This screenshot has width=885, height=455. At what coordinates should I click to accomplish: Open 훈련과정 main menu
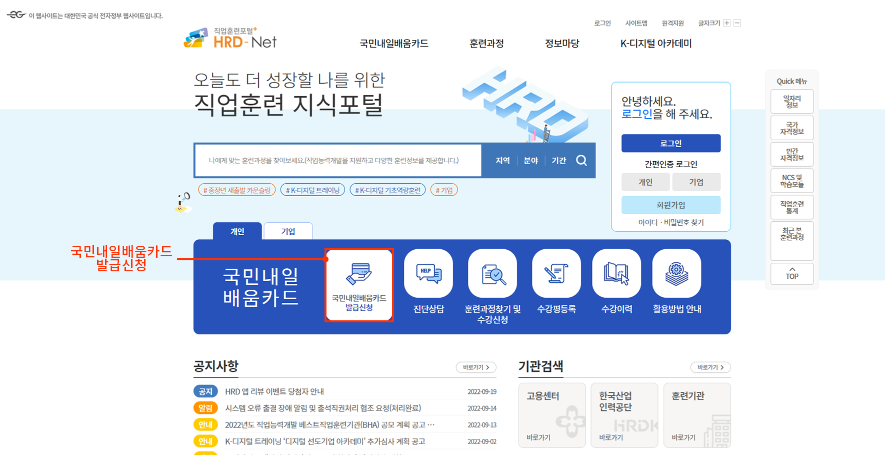coord(487,43)
